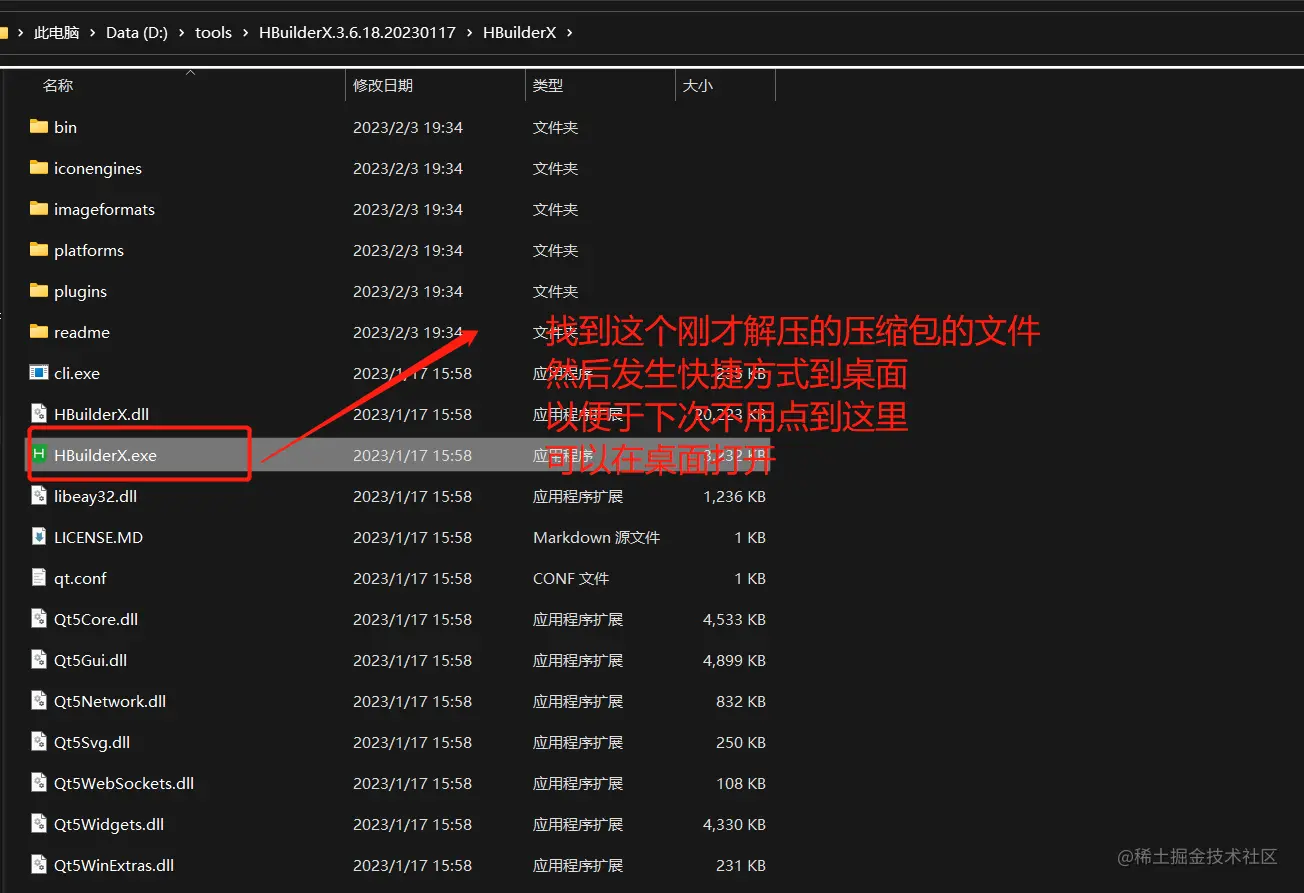Screen dimensions: 1304x893
Task: Expand the chevron after Data (D:)
Action: [x=182, y=33]
